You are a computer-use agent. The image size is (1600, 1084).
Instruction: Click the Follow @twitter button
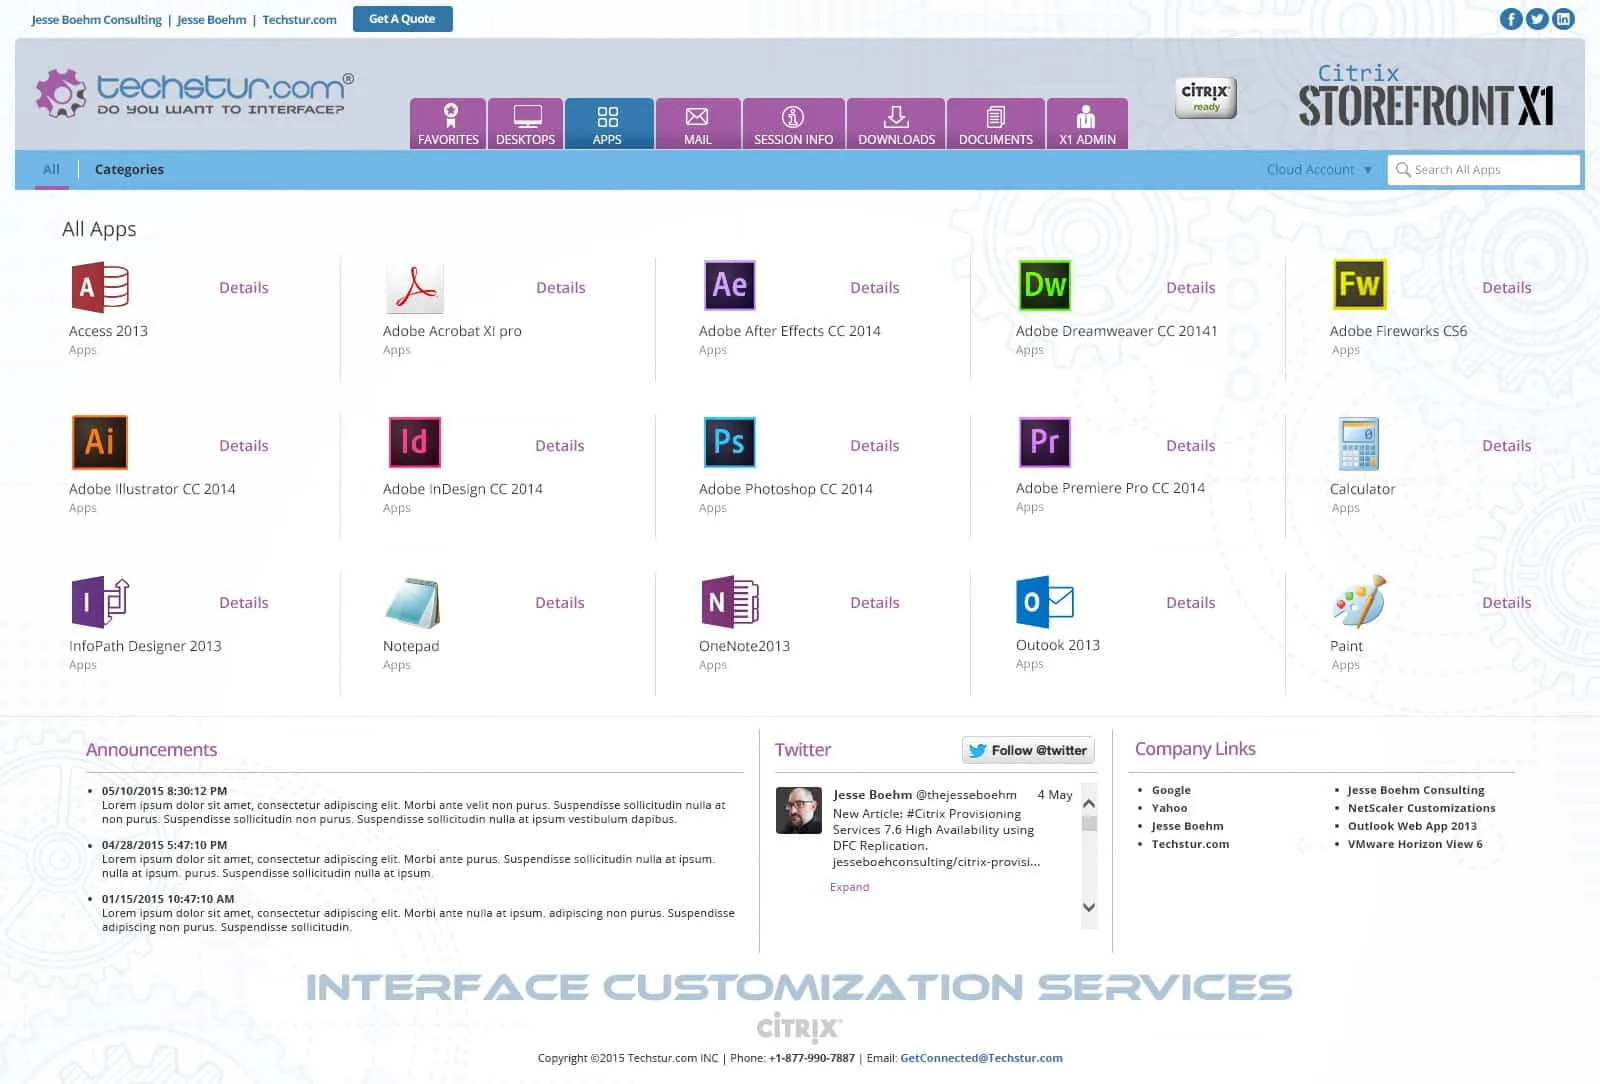point(1028,750)
